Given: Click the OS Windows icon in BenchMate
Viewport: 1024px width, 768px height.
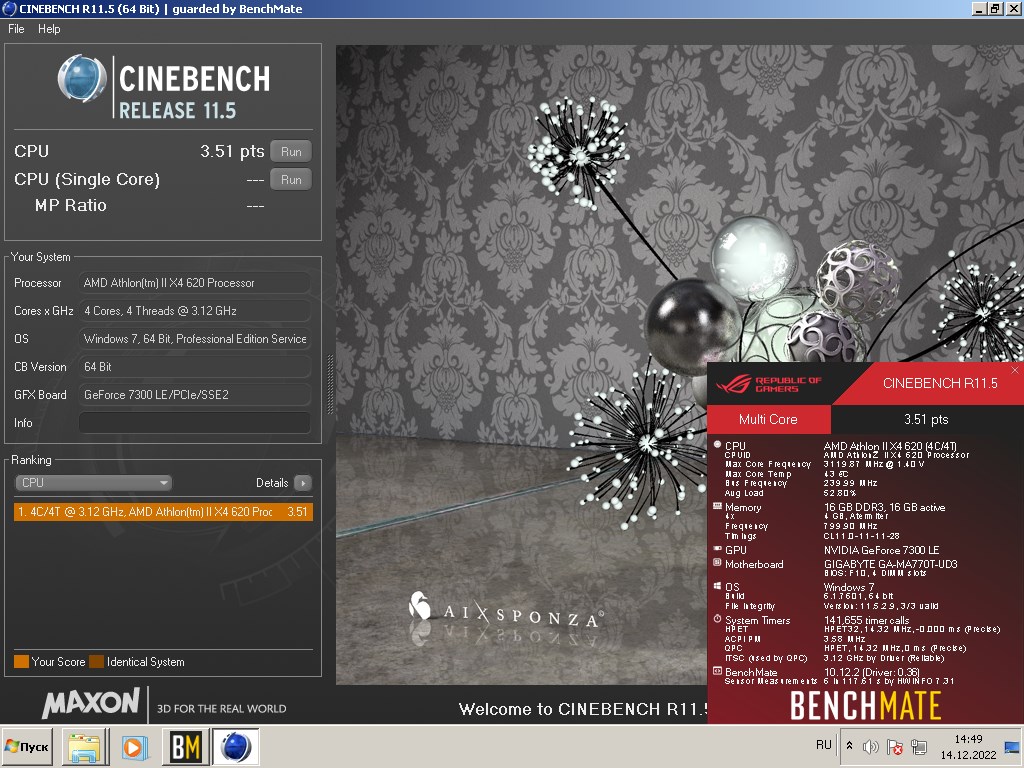Looking at the screenshot, I should point(717,586).
